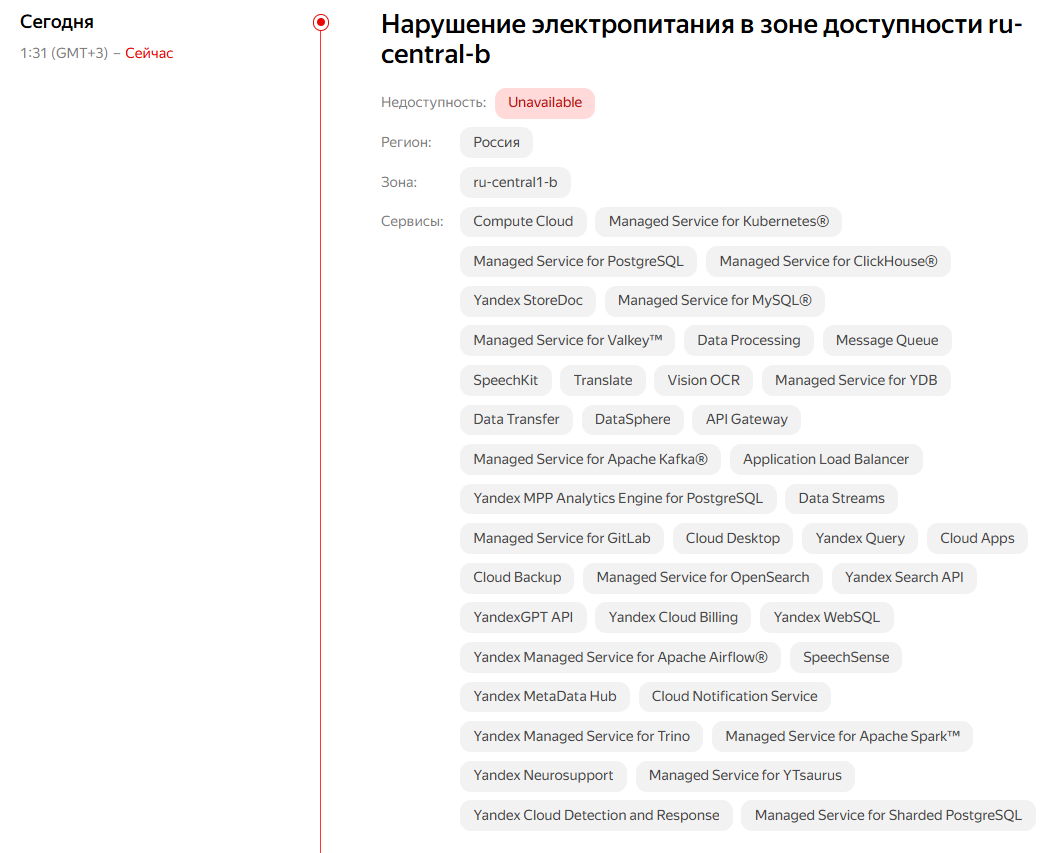The image size is (1062, 853).
Task: Click the Compute Cloud service tag
Action: point(523,222)
